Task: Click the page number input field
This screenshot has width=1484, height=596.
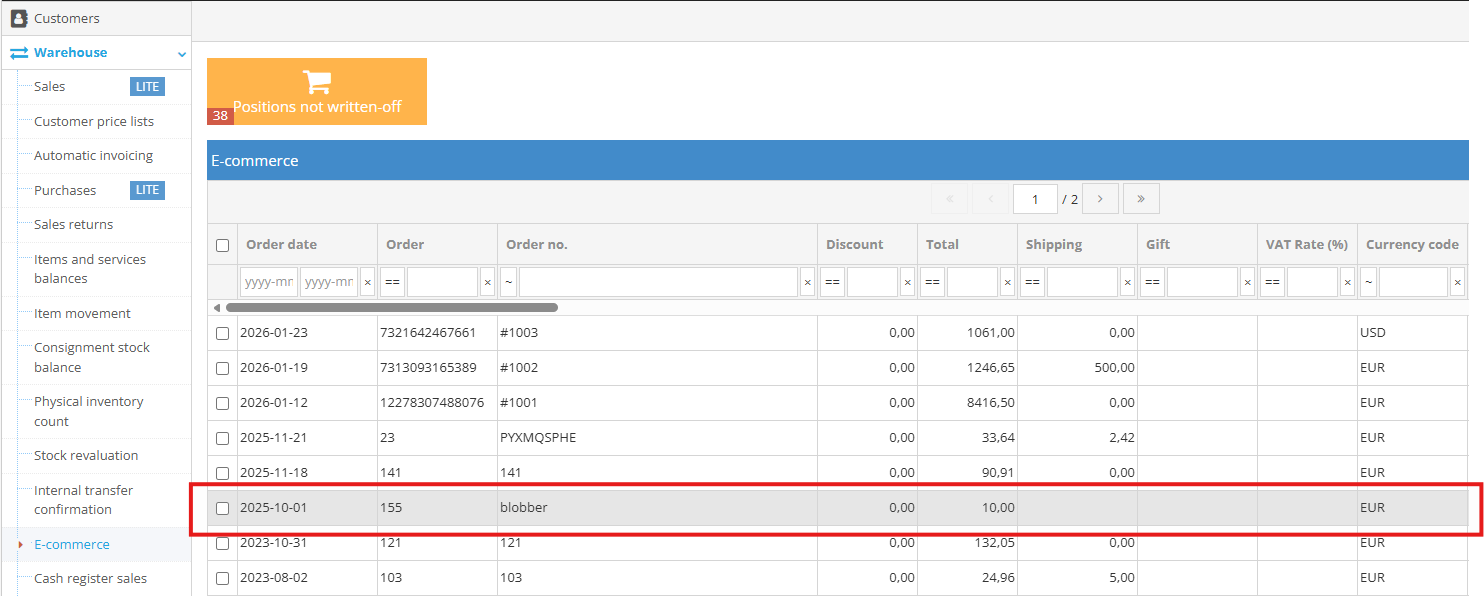Action: (1035, 198)
